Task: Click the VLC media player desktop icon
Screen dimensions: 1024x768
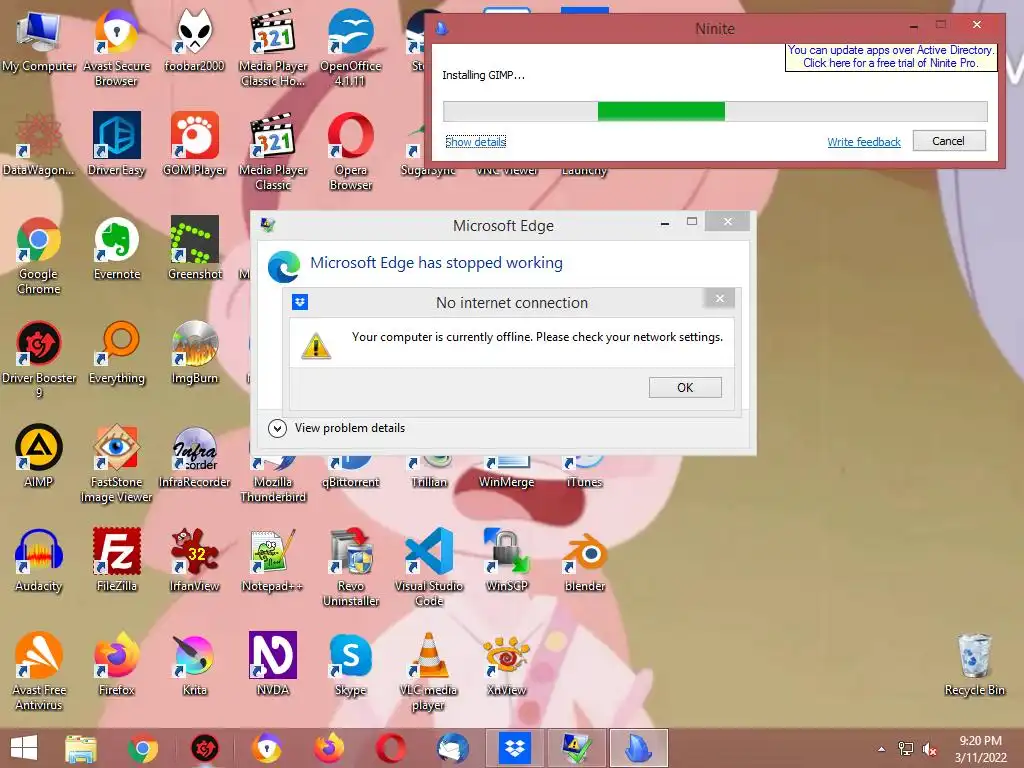Action: [x=429, y=671]
